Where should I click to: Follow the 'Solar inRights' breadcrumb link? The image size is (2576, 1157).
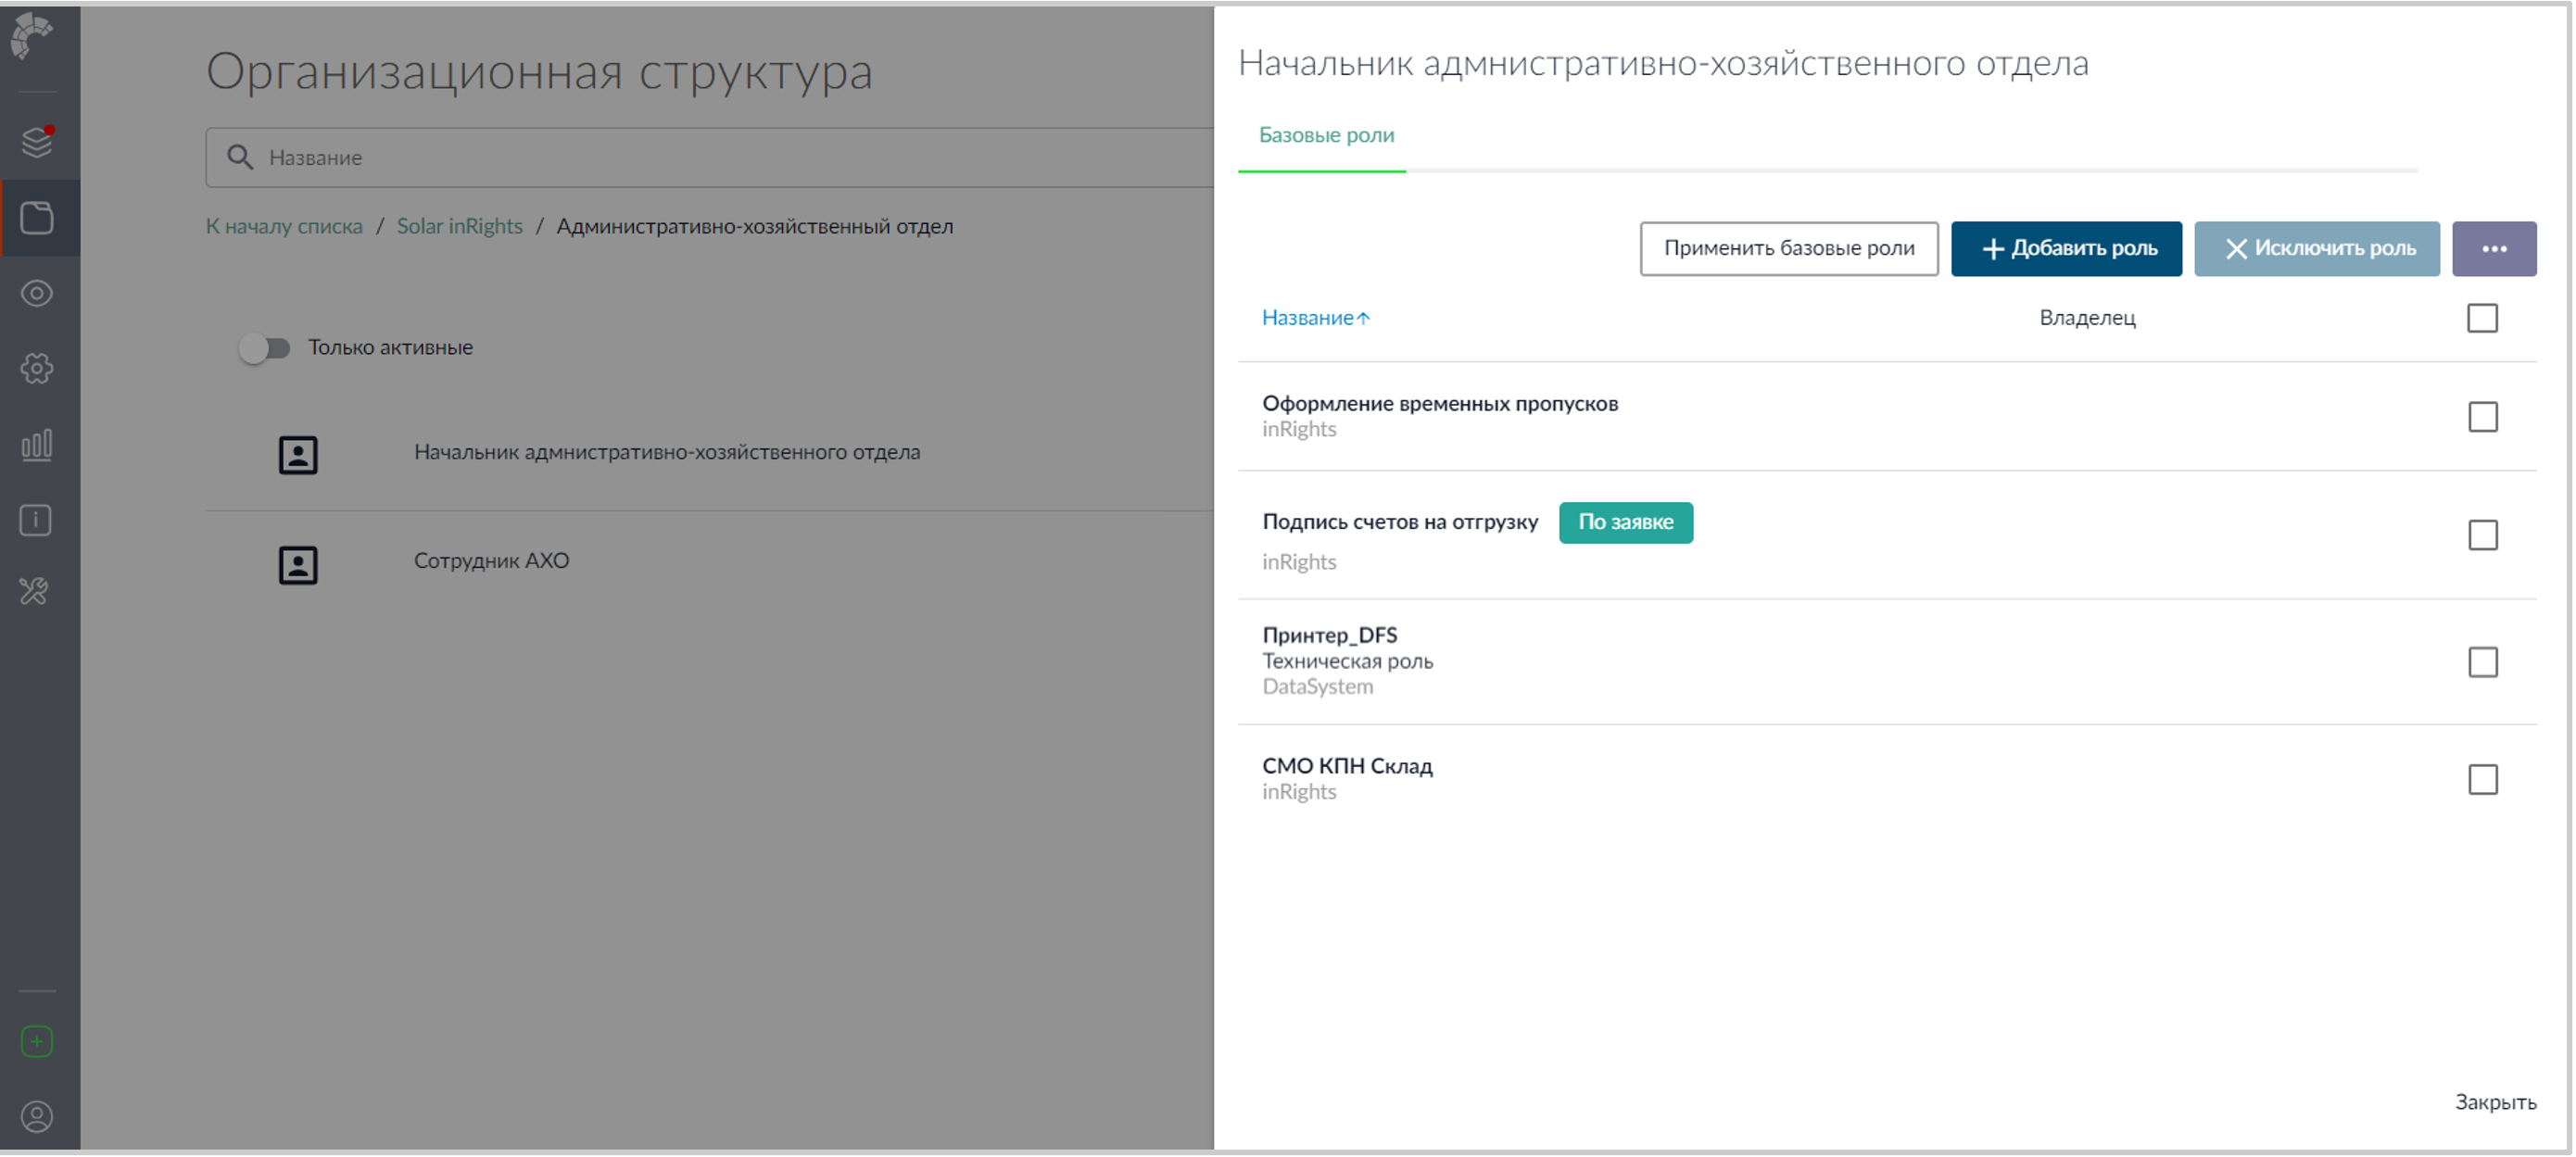(x=459, y=227)
